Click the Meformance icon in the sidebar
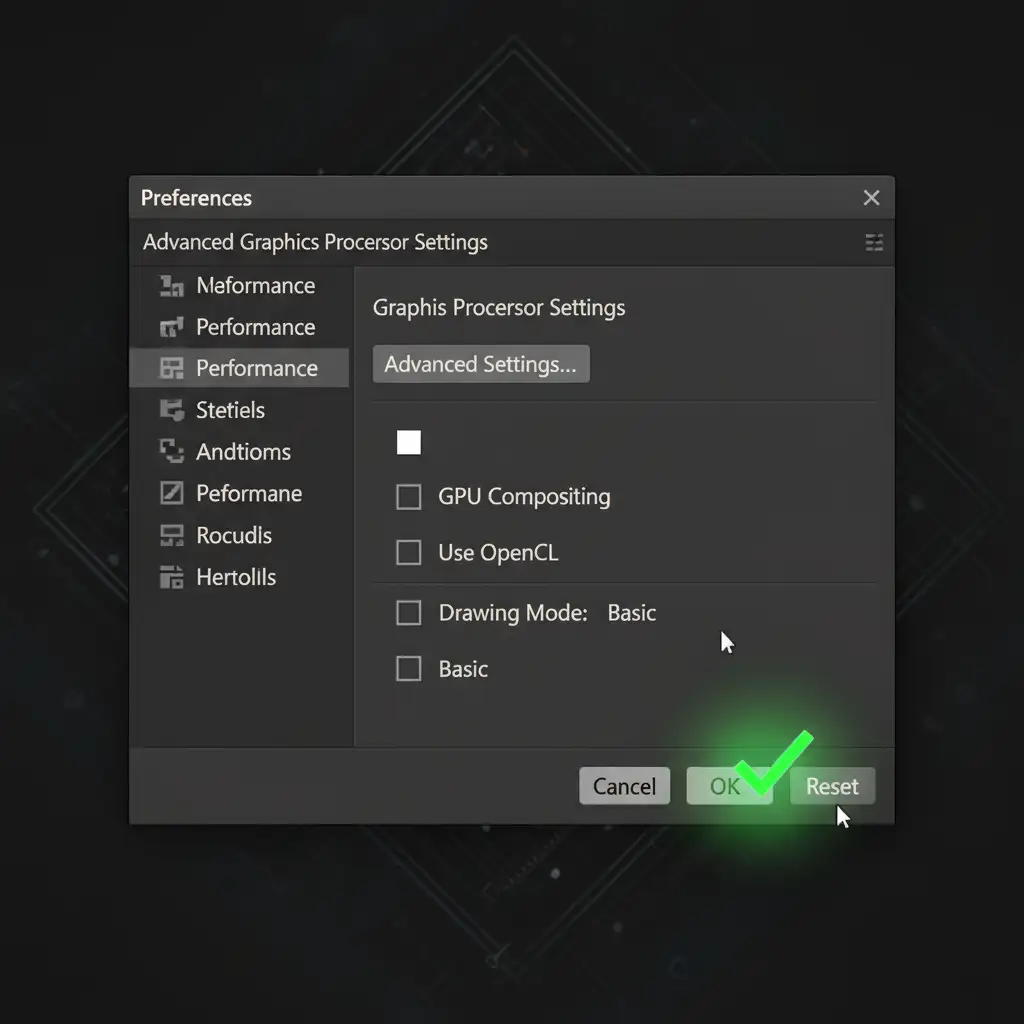 pyautogui.click(x=172, y=287)
